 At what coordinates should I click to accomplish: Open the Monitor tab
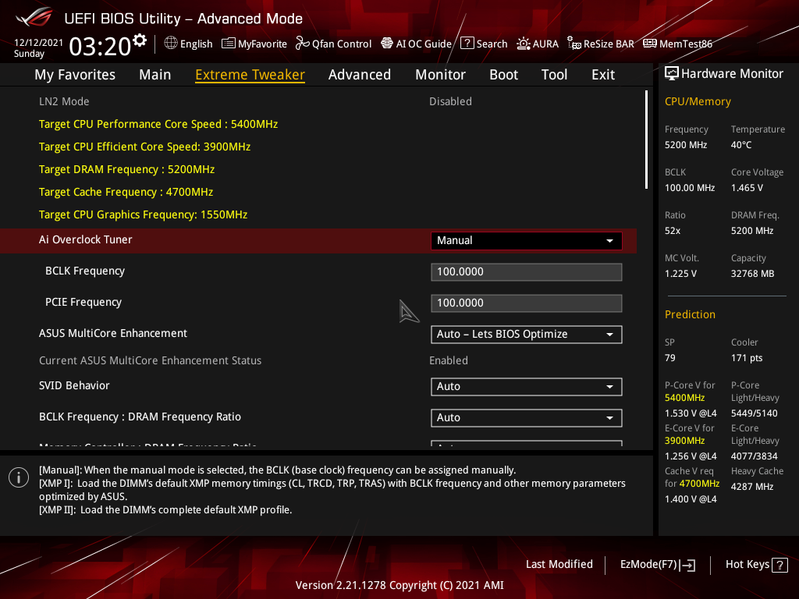tap(440, 74)
